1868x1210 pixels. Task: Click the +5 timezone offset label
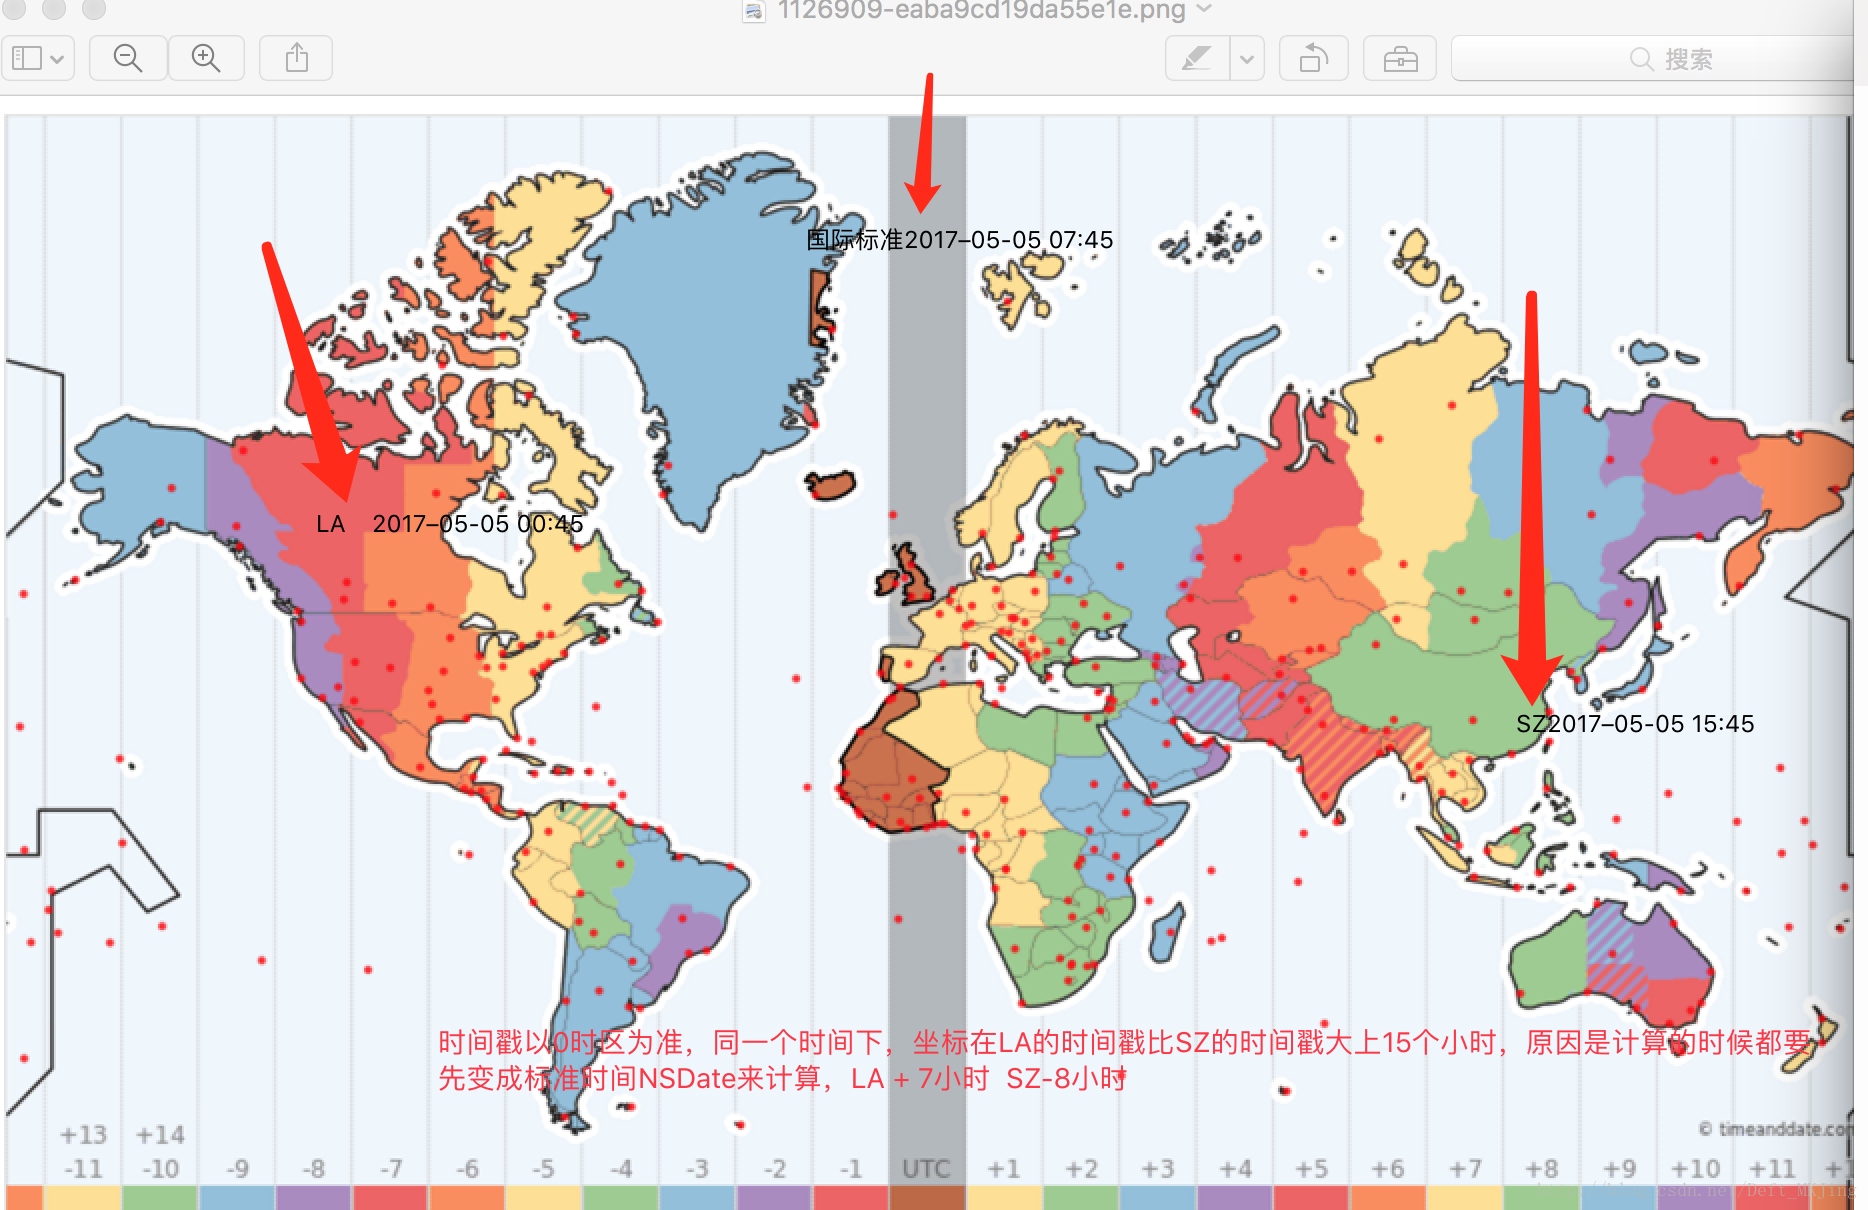pos(1312,1169)
